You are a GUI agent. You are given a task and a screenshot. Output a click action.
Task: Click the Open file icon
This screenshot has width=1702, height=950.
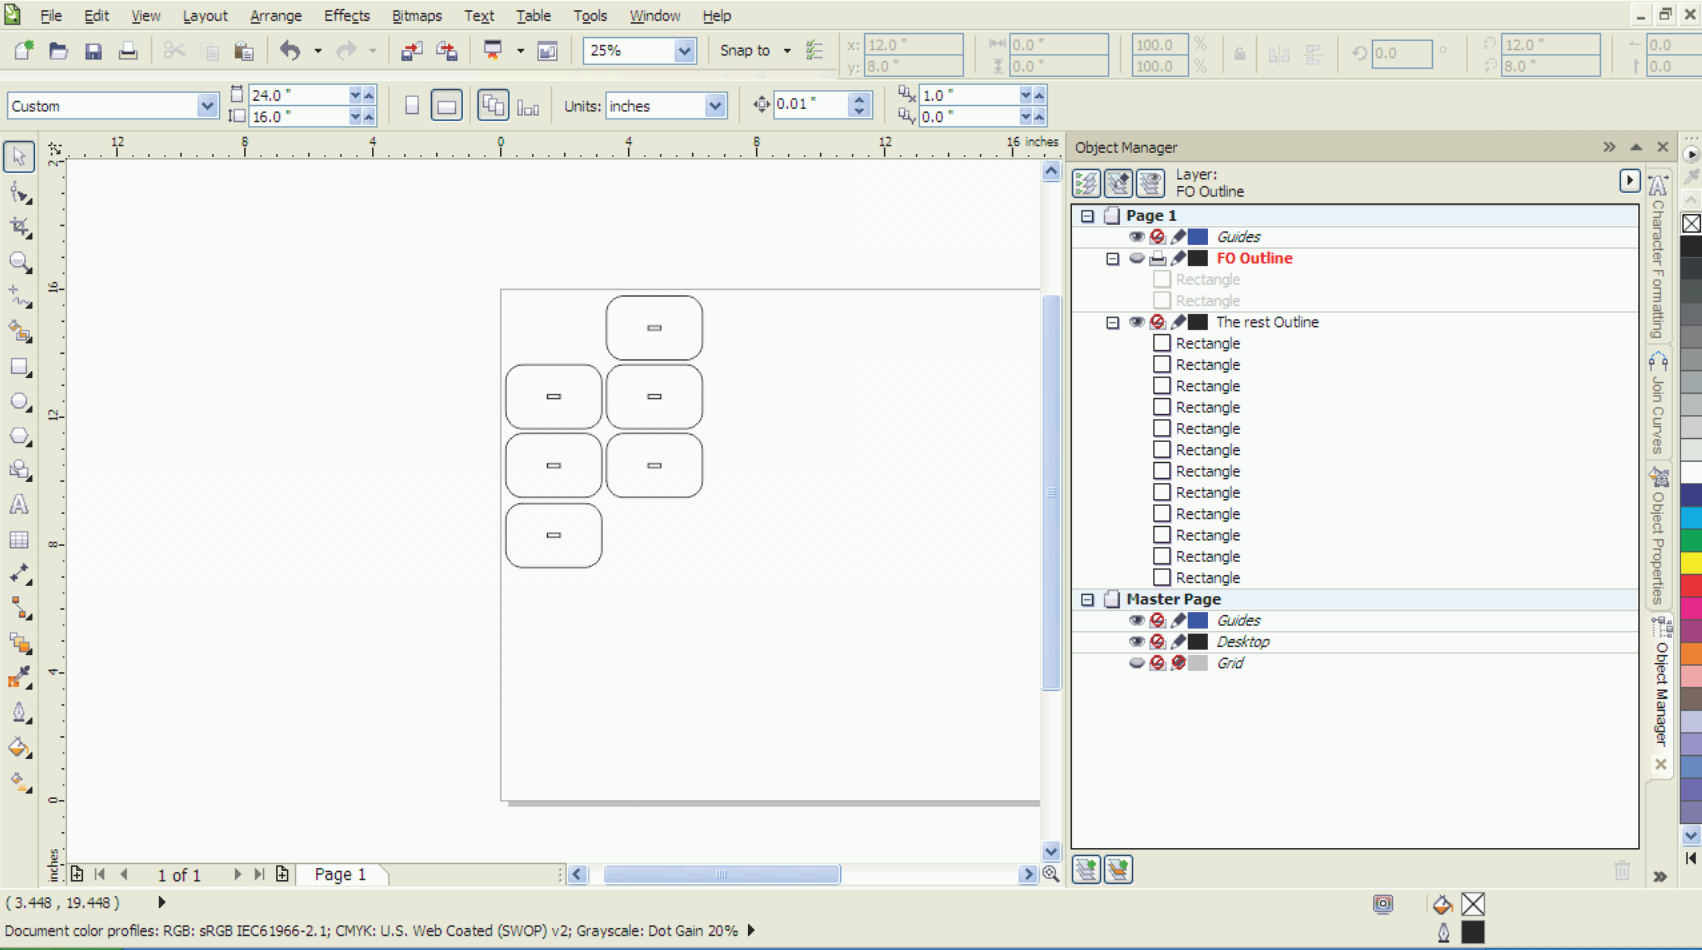(x=58, y=51)
